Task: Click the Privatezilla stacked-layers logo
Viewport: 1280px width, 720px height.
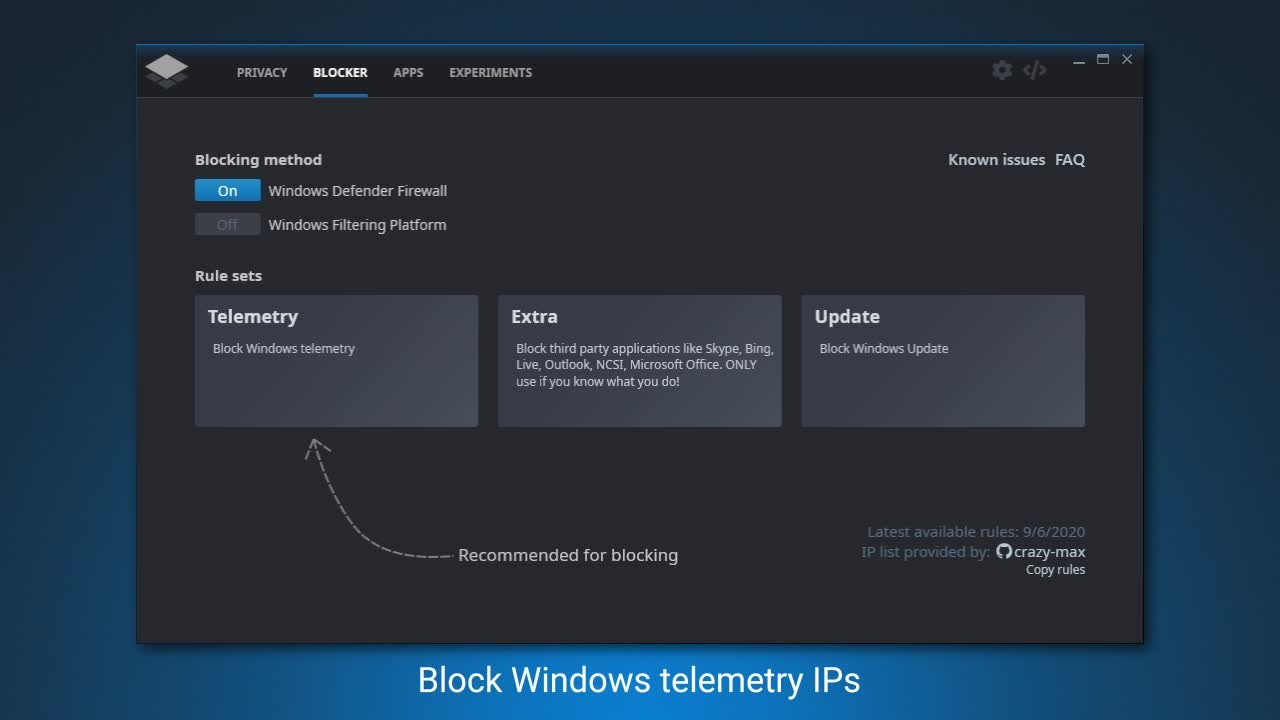Action: point(166,71)
